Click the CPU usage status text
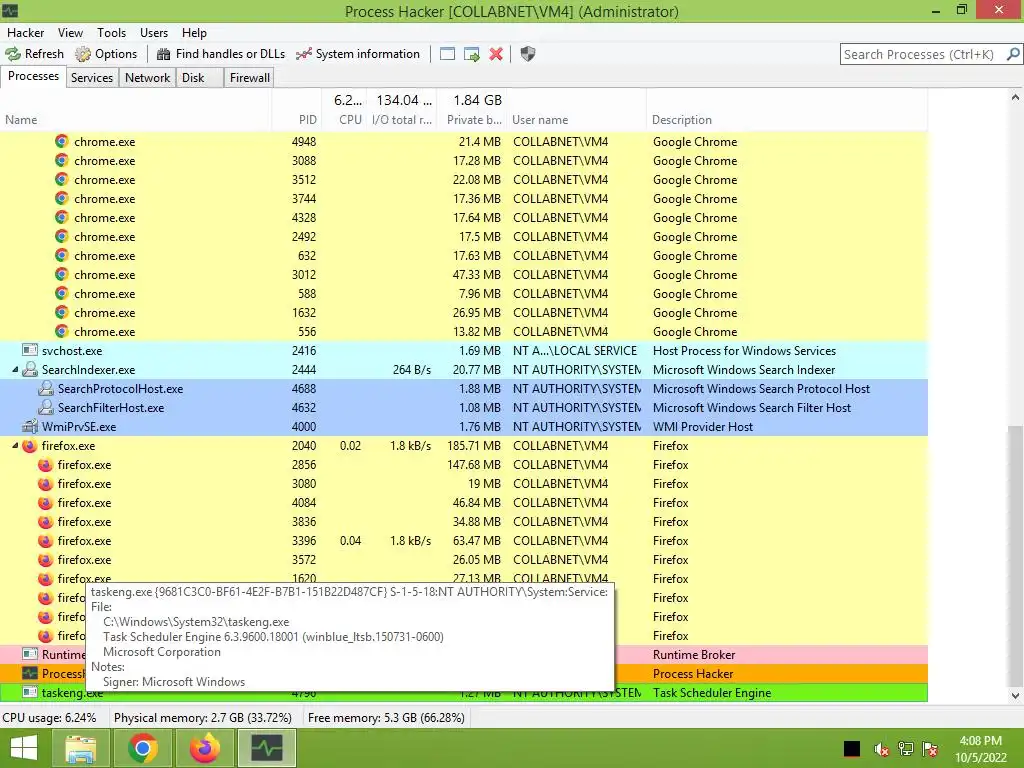This screenshot has width=1024, height=768. (49, 718)
